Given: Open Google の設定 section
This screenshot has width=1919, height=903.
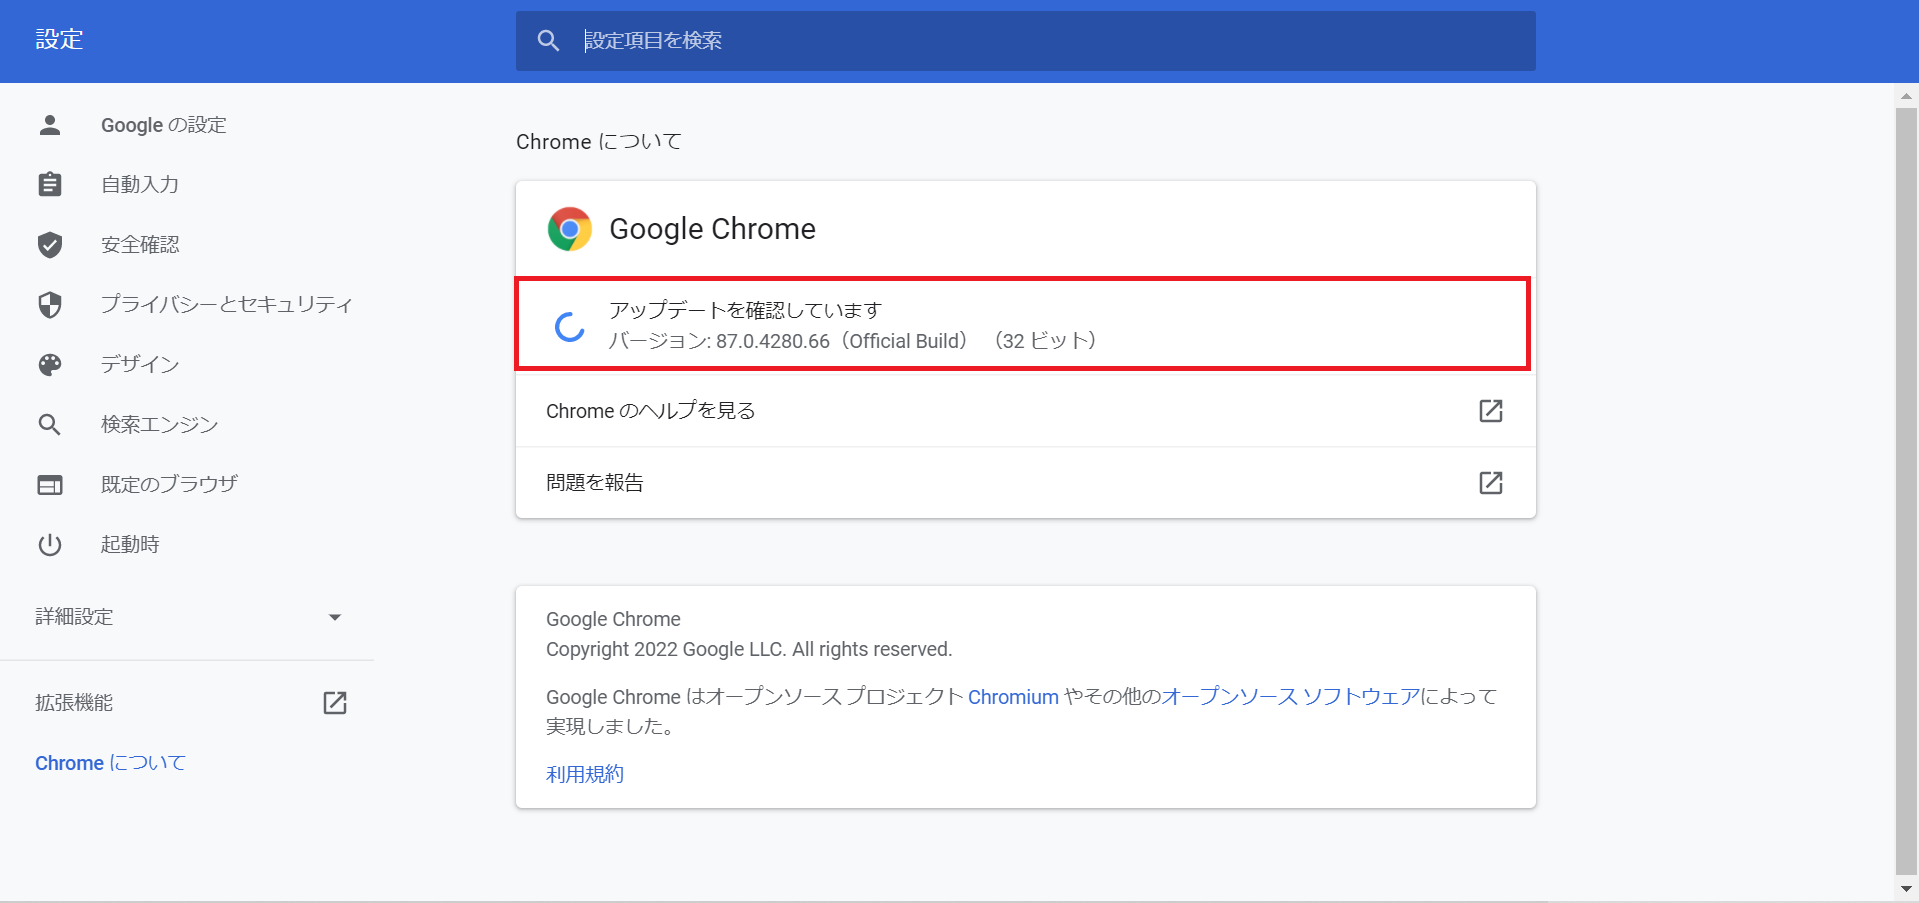Looking at the screenshot, I should (164, 125).
